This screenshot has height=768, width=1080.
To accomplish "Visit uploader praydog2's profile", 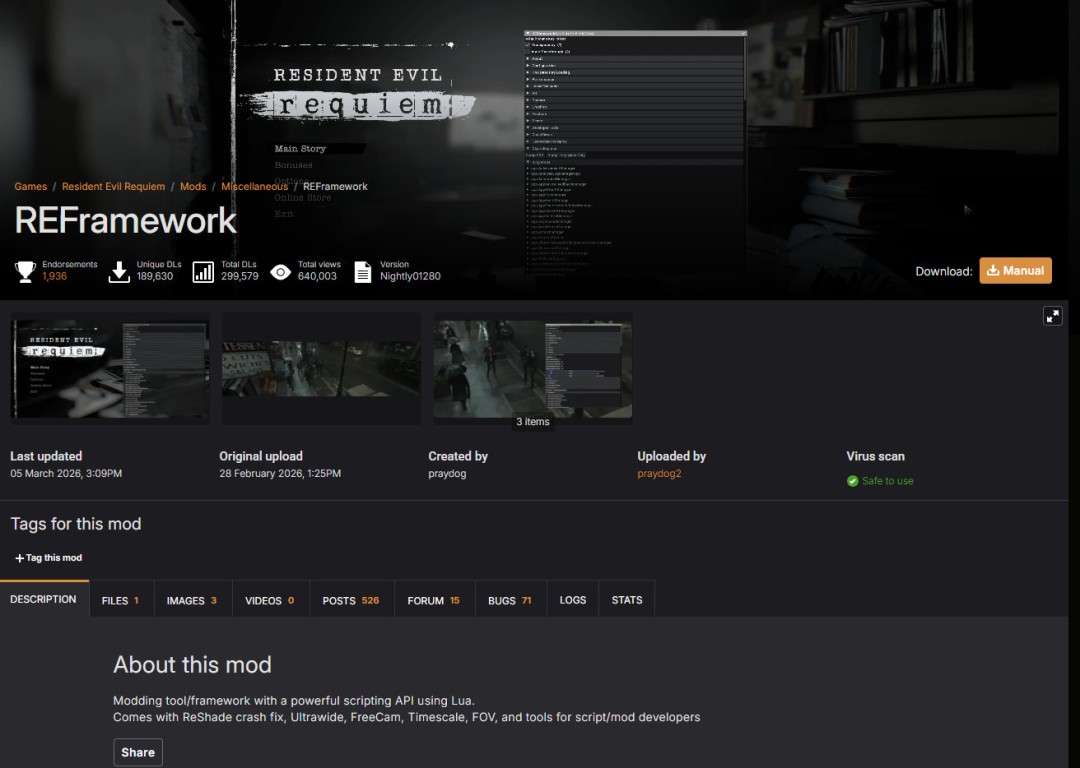I will coord(659,474).
